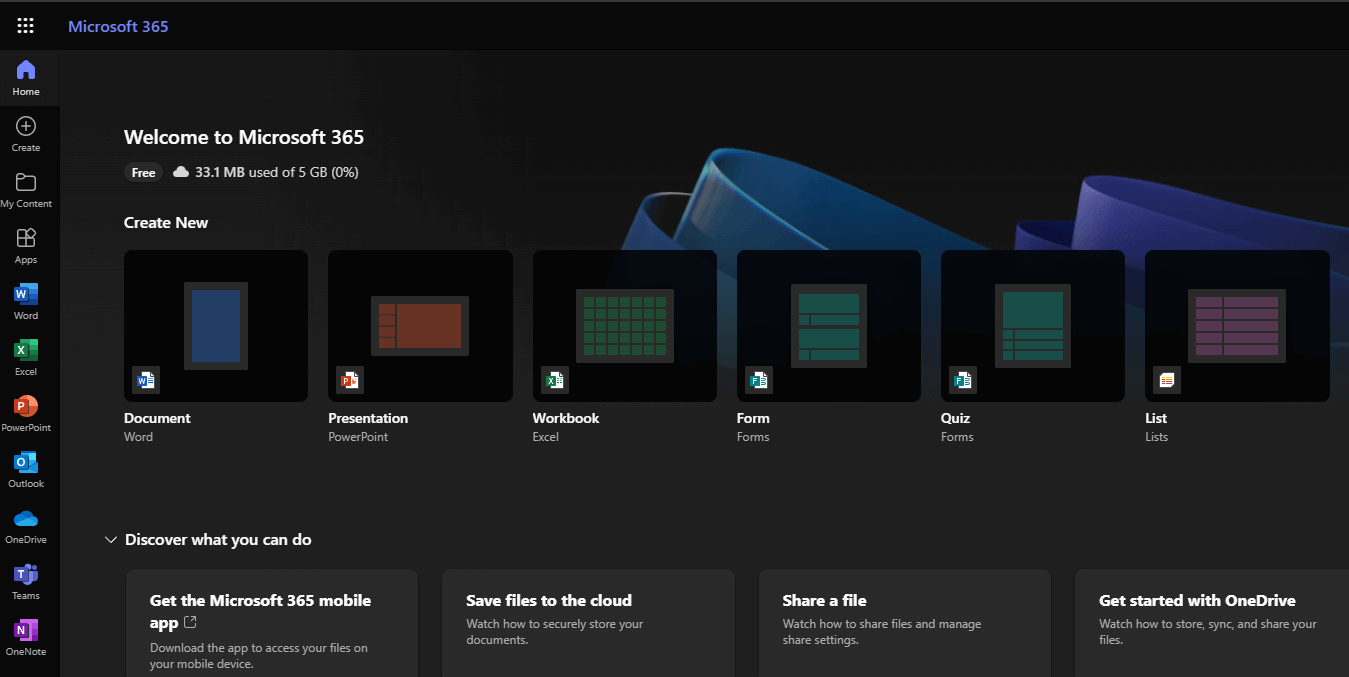Open the Create panel from the sidebar
This screenshot has width=1349, height=677.
(25, 133)
